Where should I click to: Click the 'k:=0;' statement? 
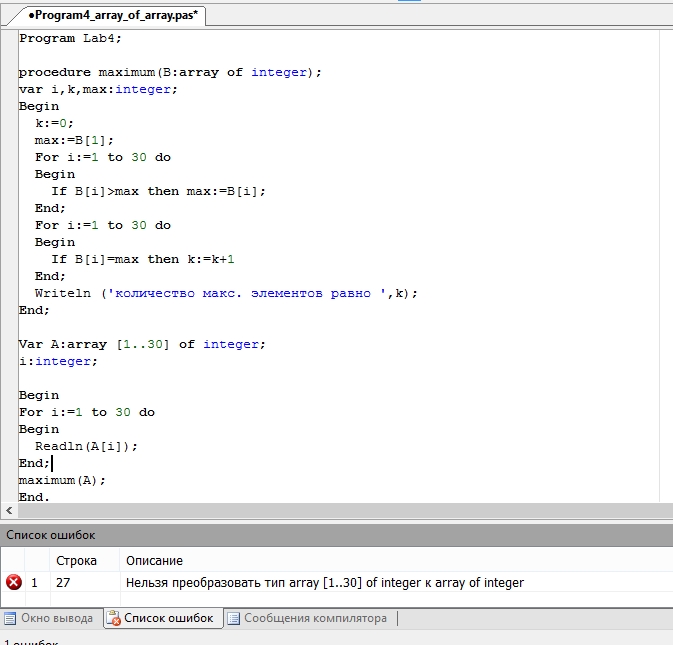click(x=54, y=123)
